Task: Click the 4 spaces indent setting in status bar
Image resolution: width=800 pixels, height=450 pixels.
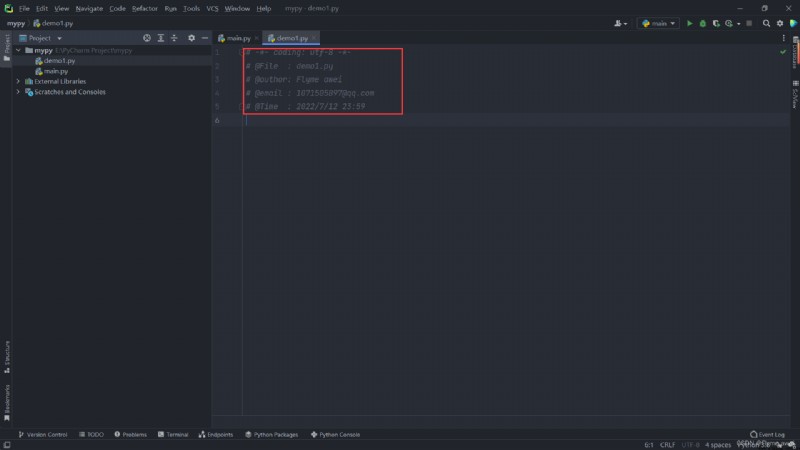Action: pyautogui.click(x=718, y=445)
